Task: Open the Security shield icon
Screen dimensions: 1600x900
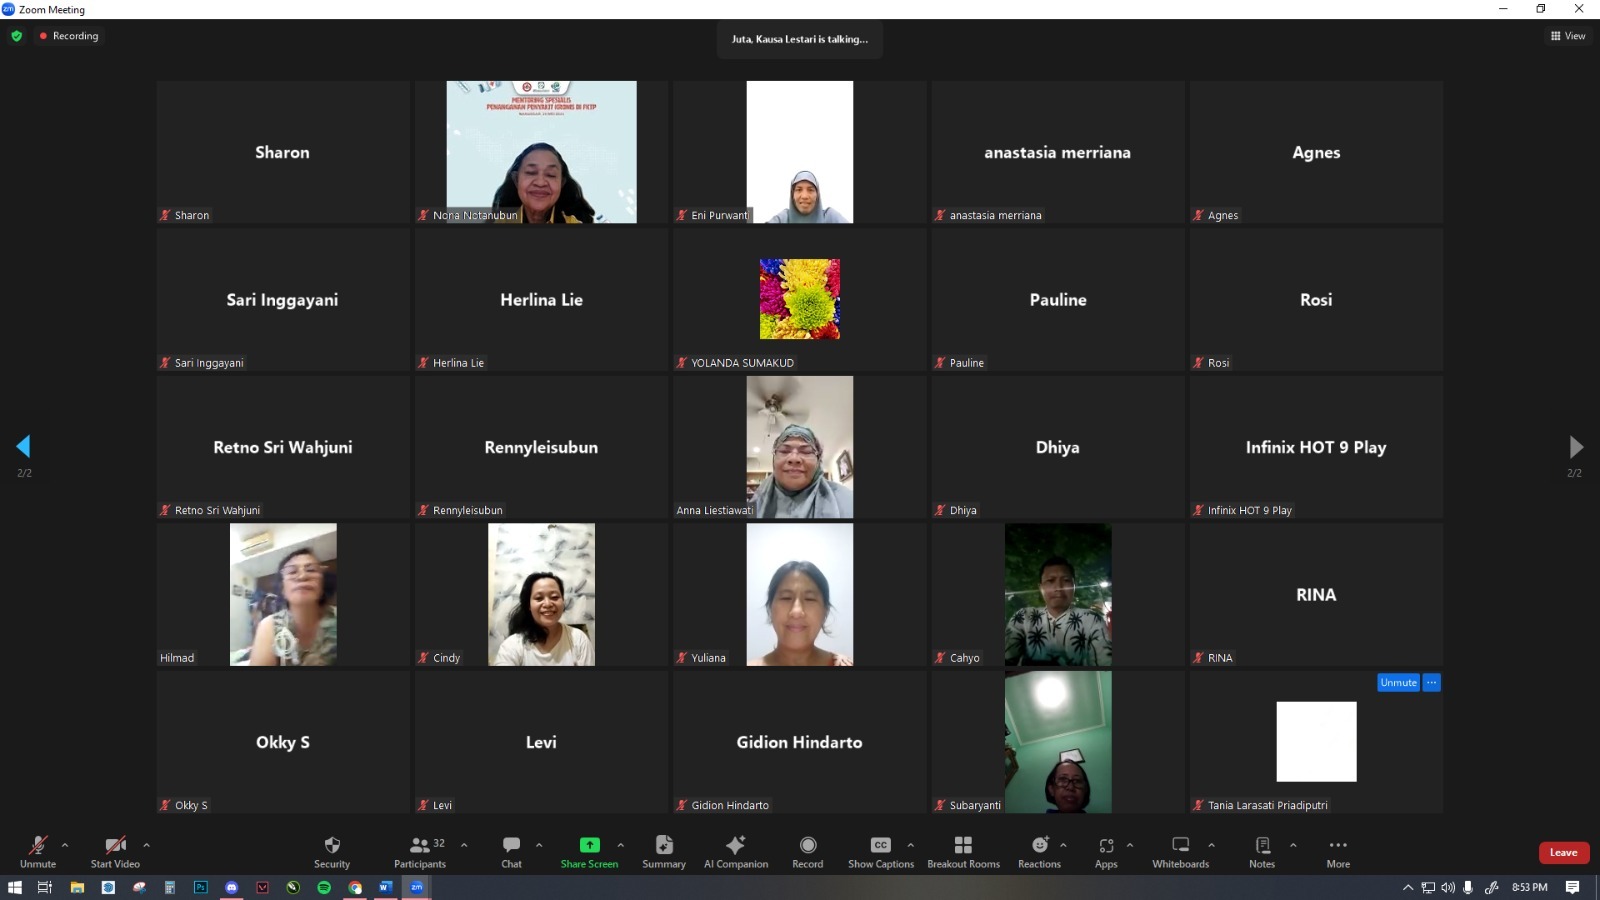Action: [332, 846]
